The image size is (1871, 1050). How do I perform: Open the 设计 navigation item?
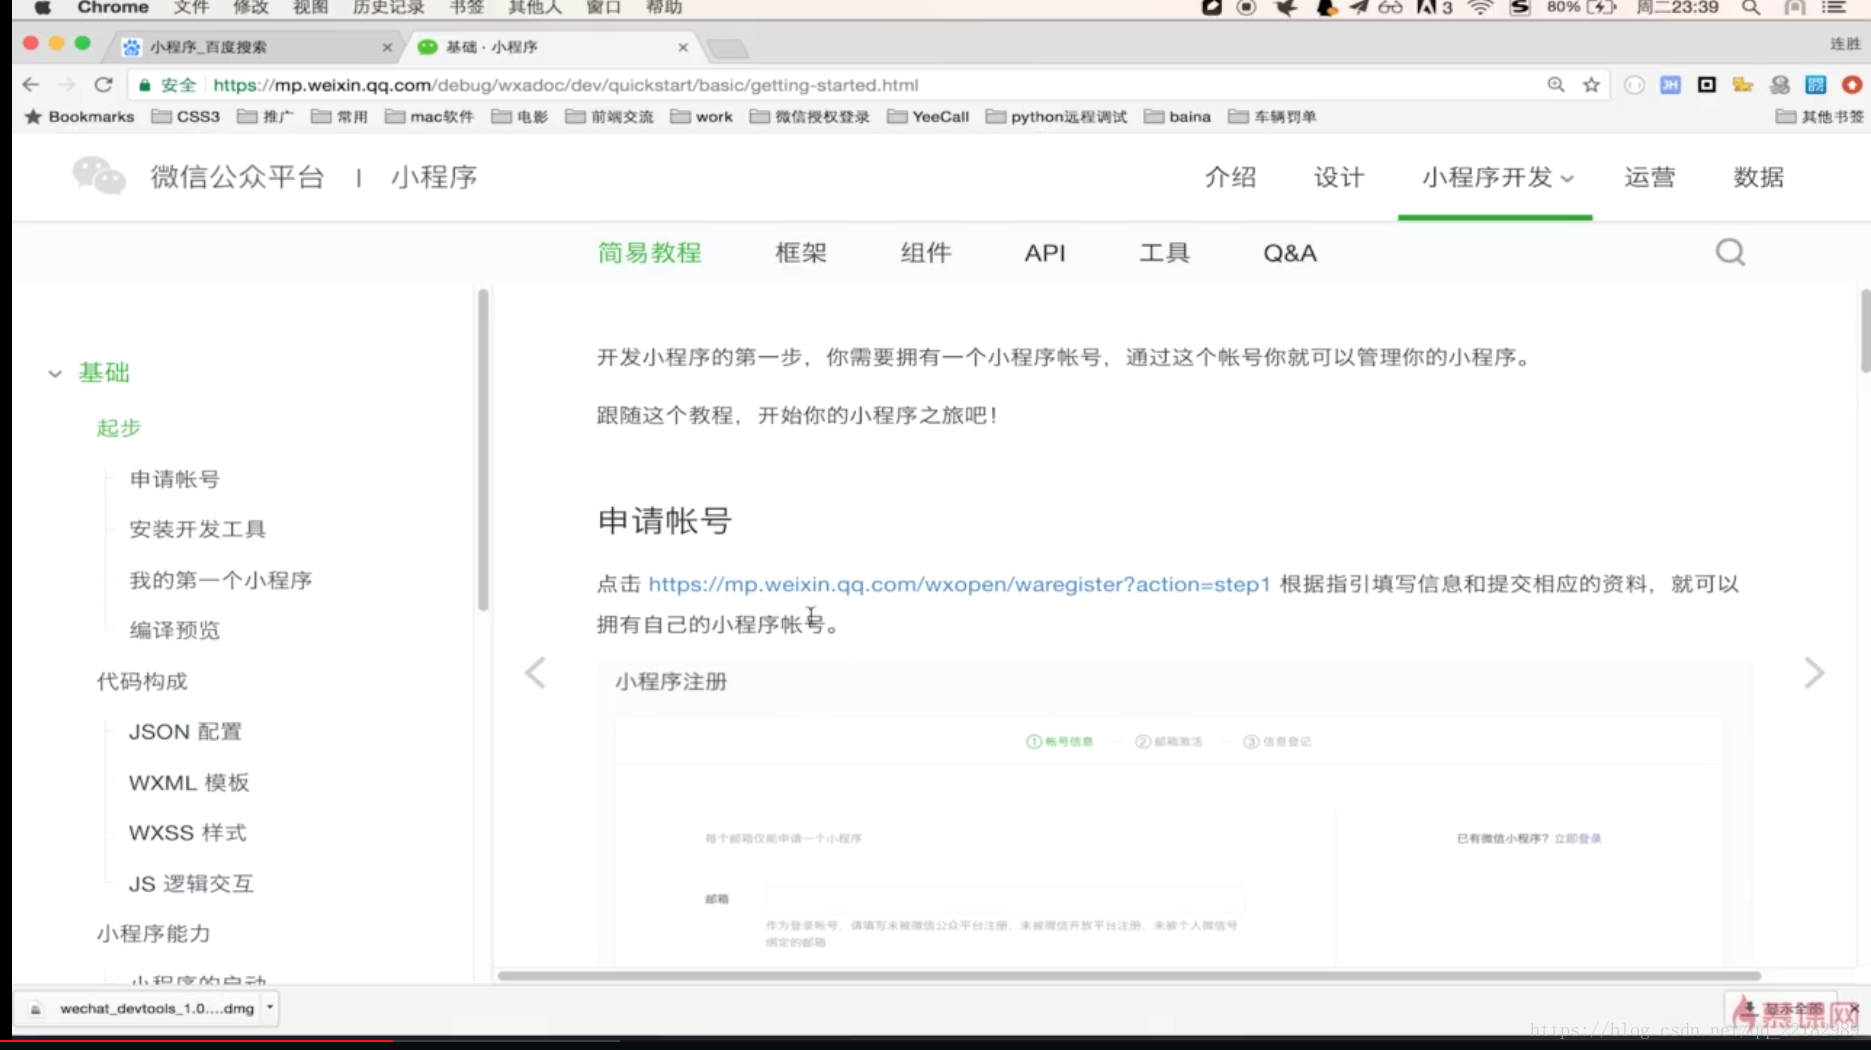click(x=1339, y=177)
